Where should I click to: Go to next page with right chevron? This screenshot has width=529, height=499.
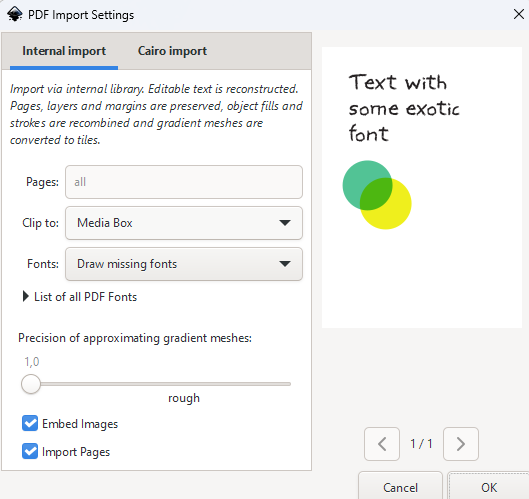click(x=461, y=444)
